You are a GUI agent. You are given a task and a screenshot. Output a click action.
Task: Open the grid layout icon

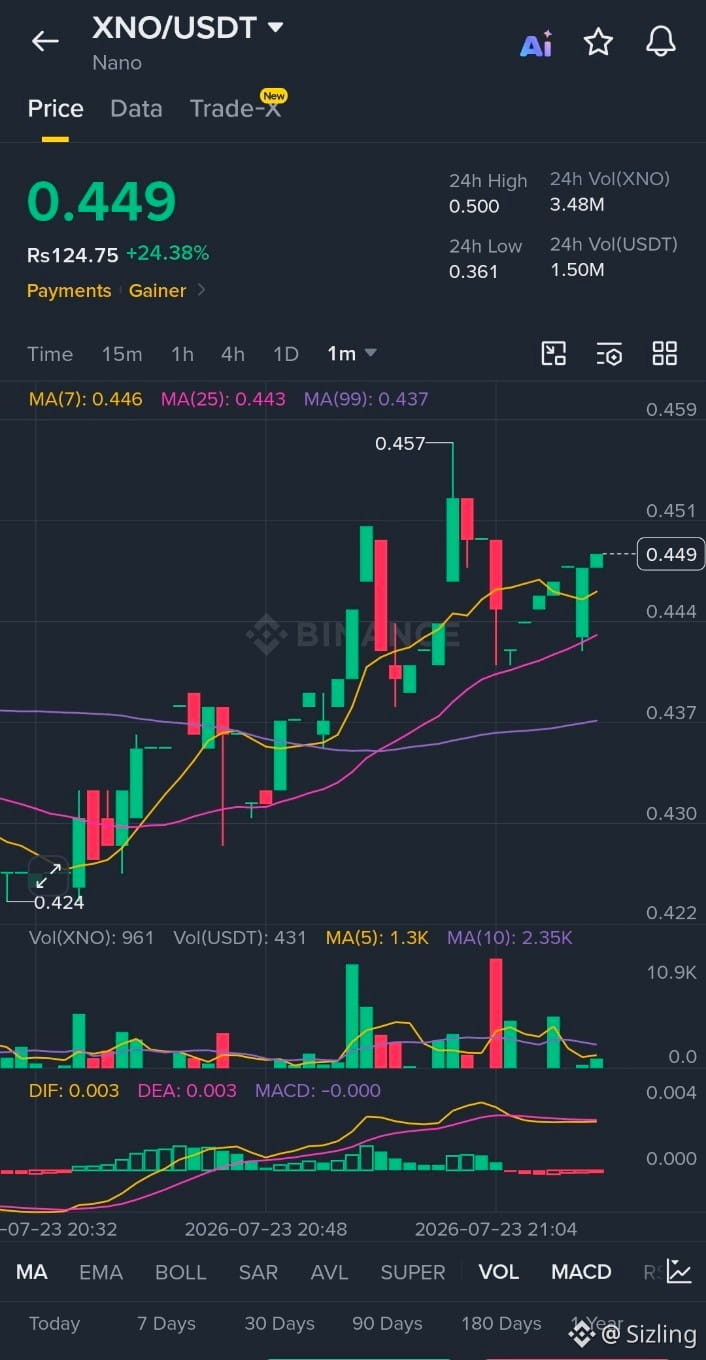pos(664,353)
